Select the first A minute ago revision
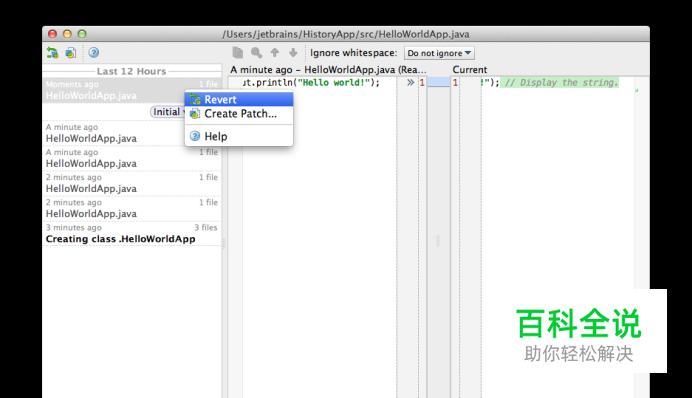Image resolution: width=692 pixels, height=398 pixels. point(113,133)
